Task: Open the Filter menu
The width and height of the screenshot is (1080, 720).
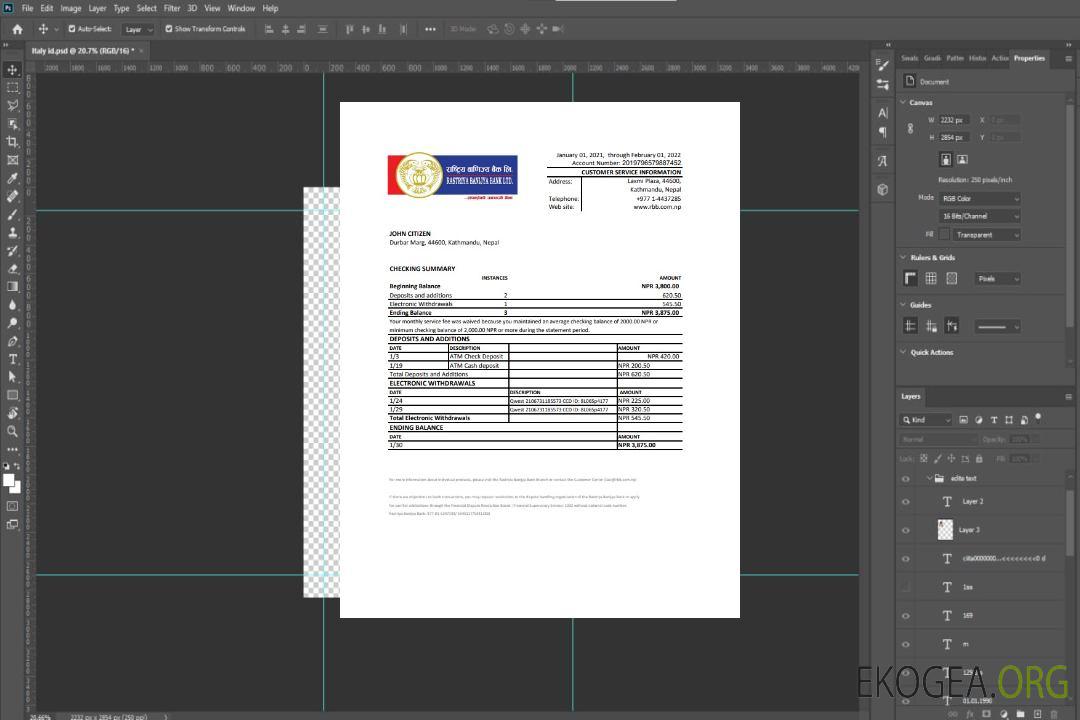Action: [x=172, y=8]
